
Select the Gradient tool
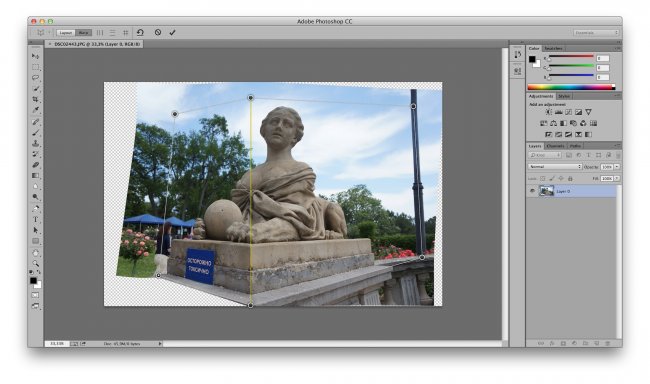coord(36,176)
